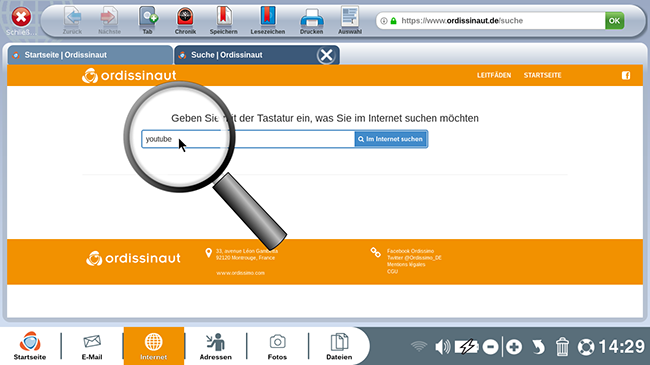The image size is (650, 365).
Task: Open the Lesezeichen bookmarks
Action: pyautogui.click(x=268, y=20)
